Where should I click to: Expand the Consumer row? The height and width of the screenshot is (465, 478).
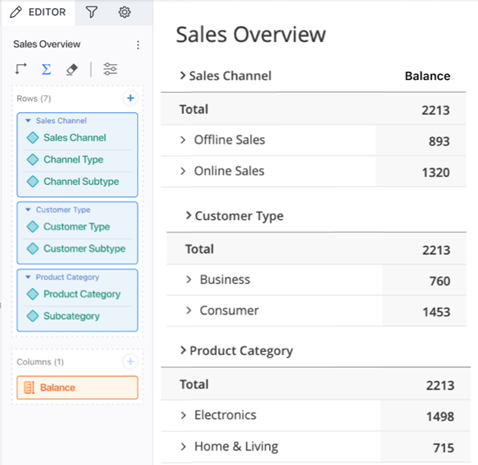tap(189, 310)
